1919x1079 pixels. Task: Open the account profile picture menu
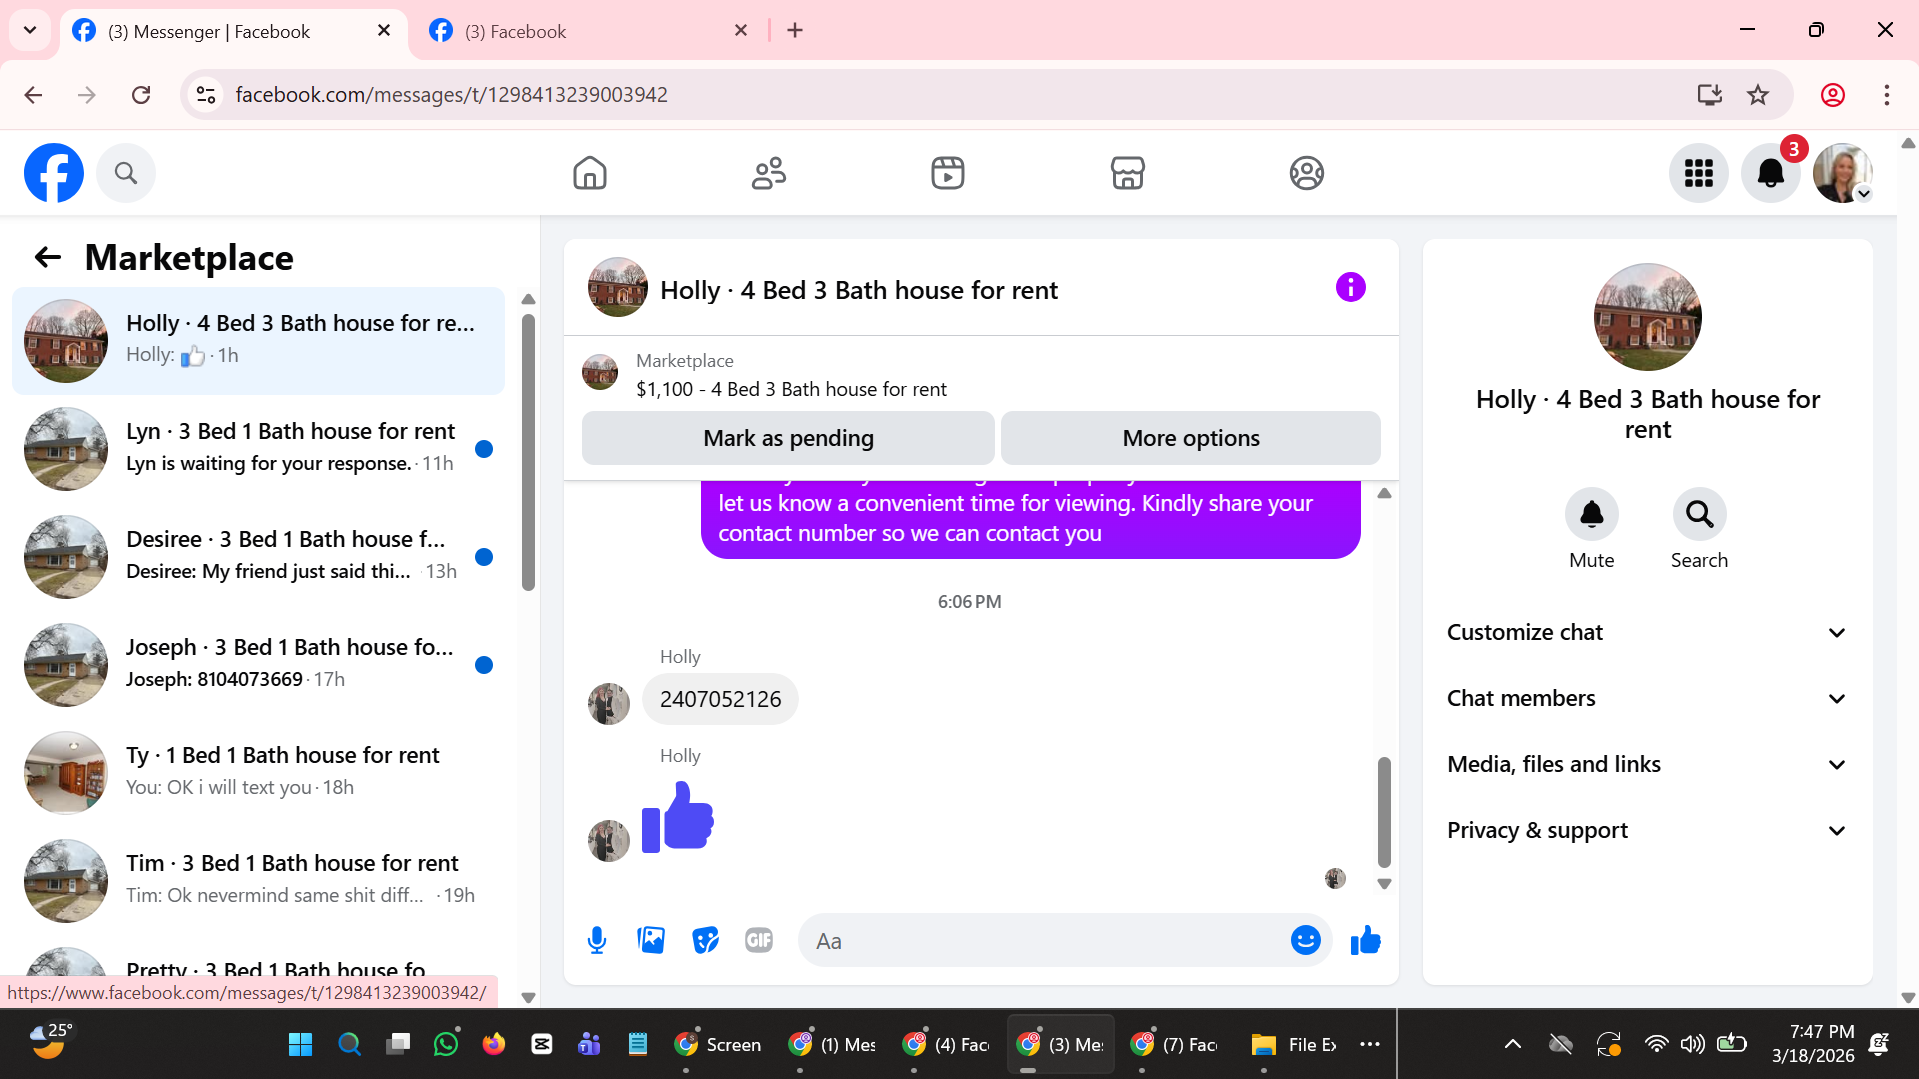click(1843, 173)
